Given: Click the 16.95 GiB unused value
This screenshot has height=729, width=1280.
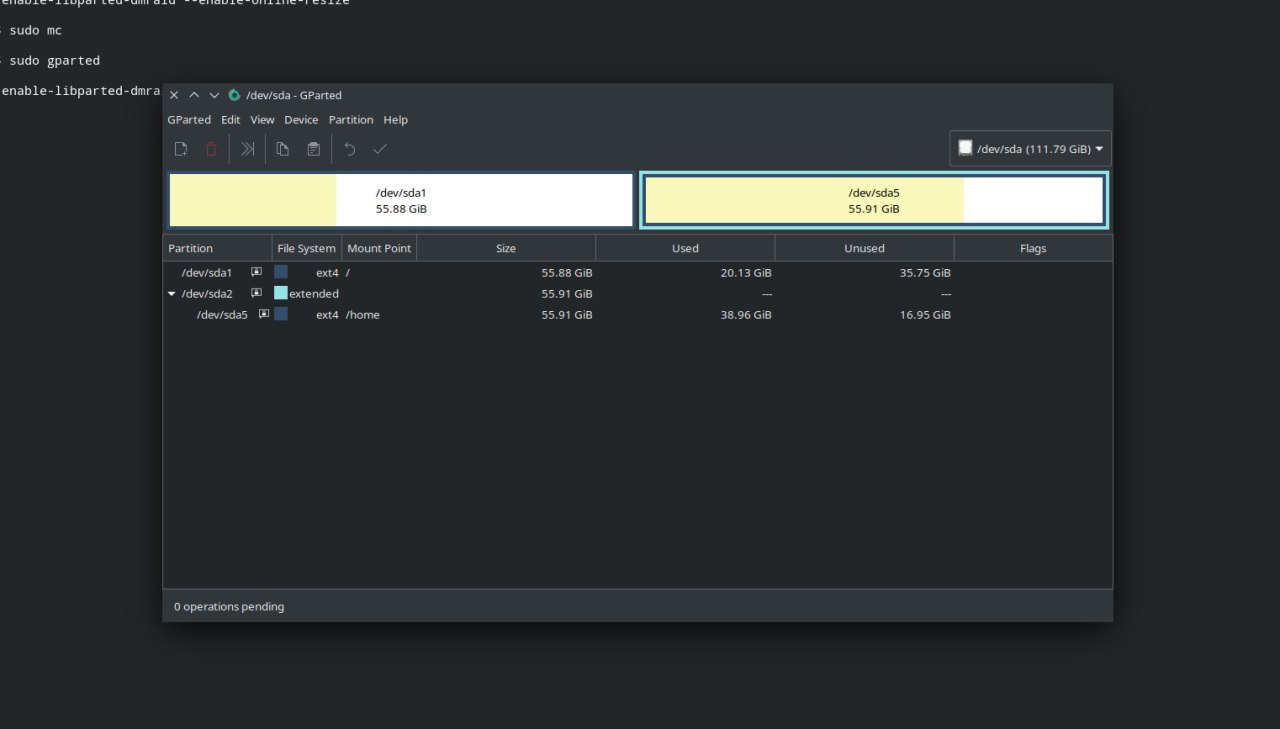Looking at the screenshot, I should pos(925,315).
